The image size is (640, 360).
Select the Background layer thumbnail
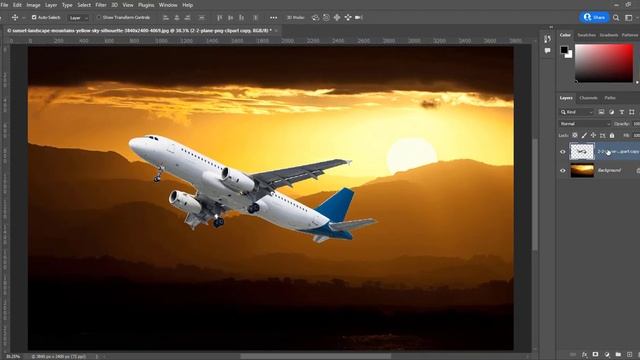click(582, 171)
